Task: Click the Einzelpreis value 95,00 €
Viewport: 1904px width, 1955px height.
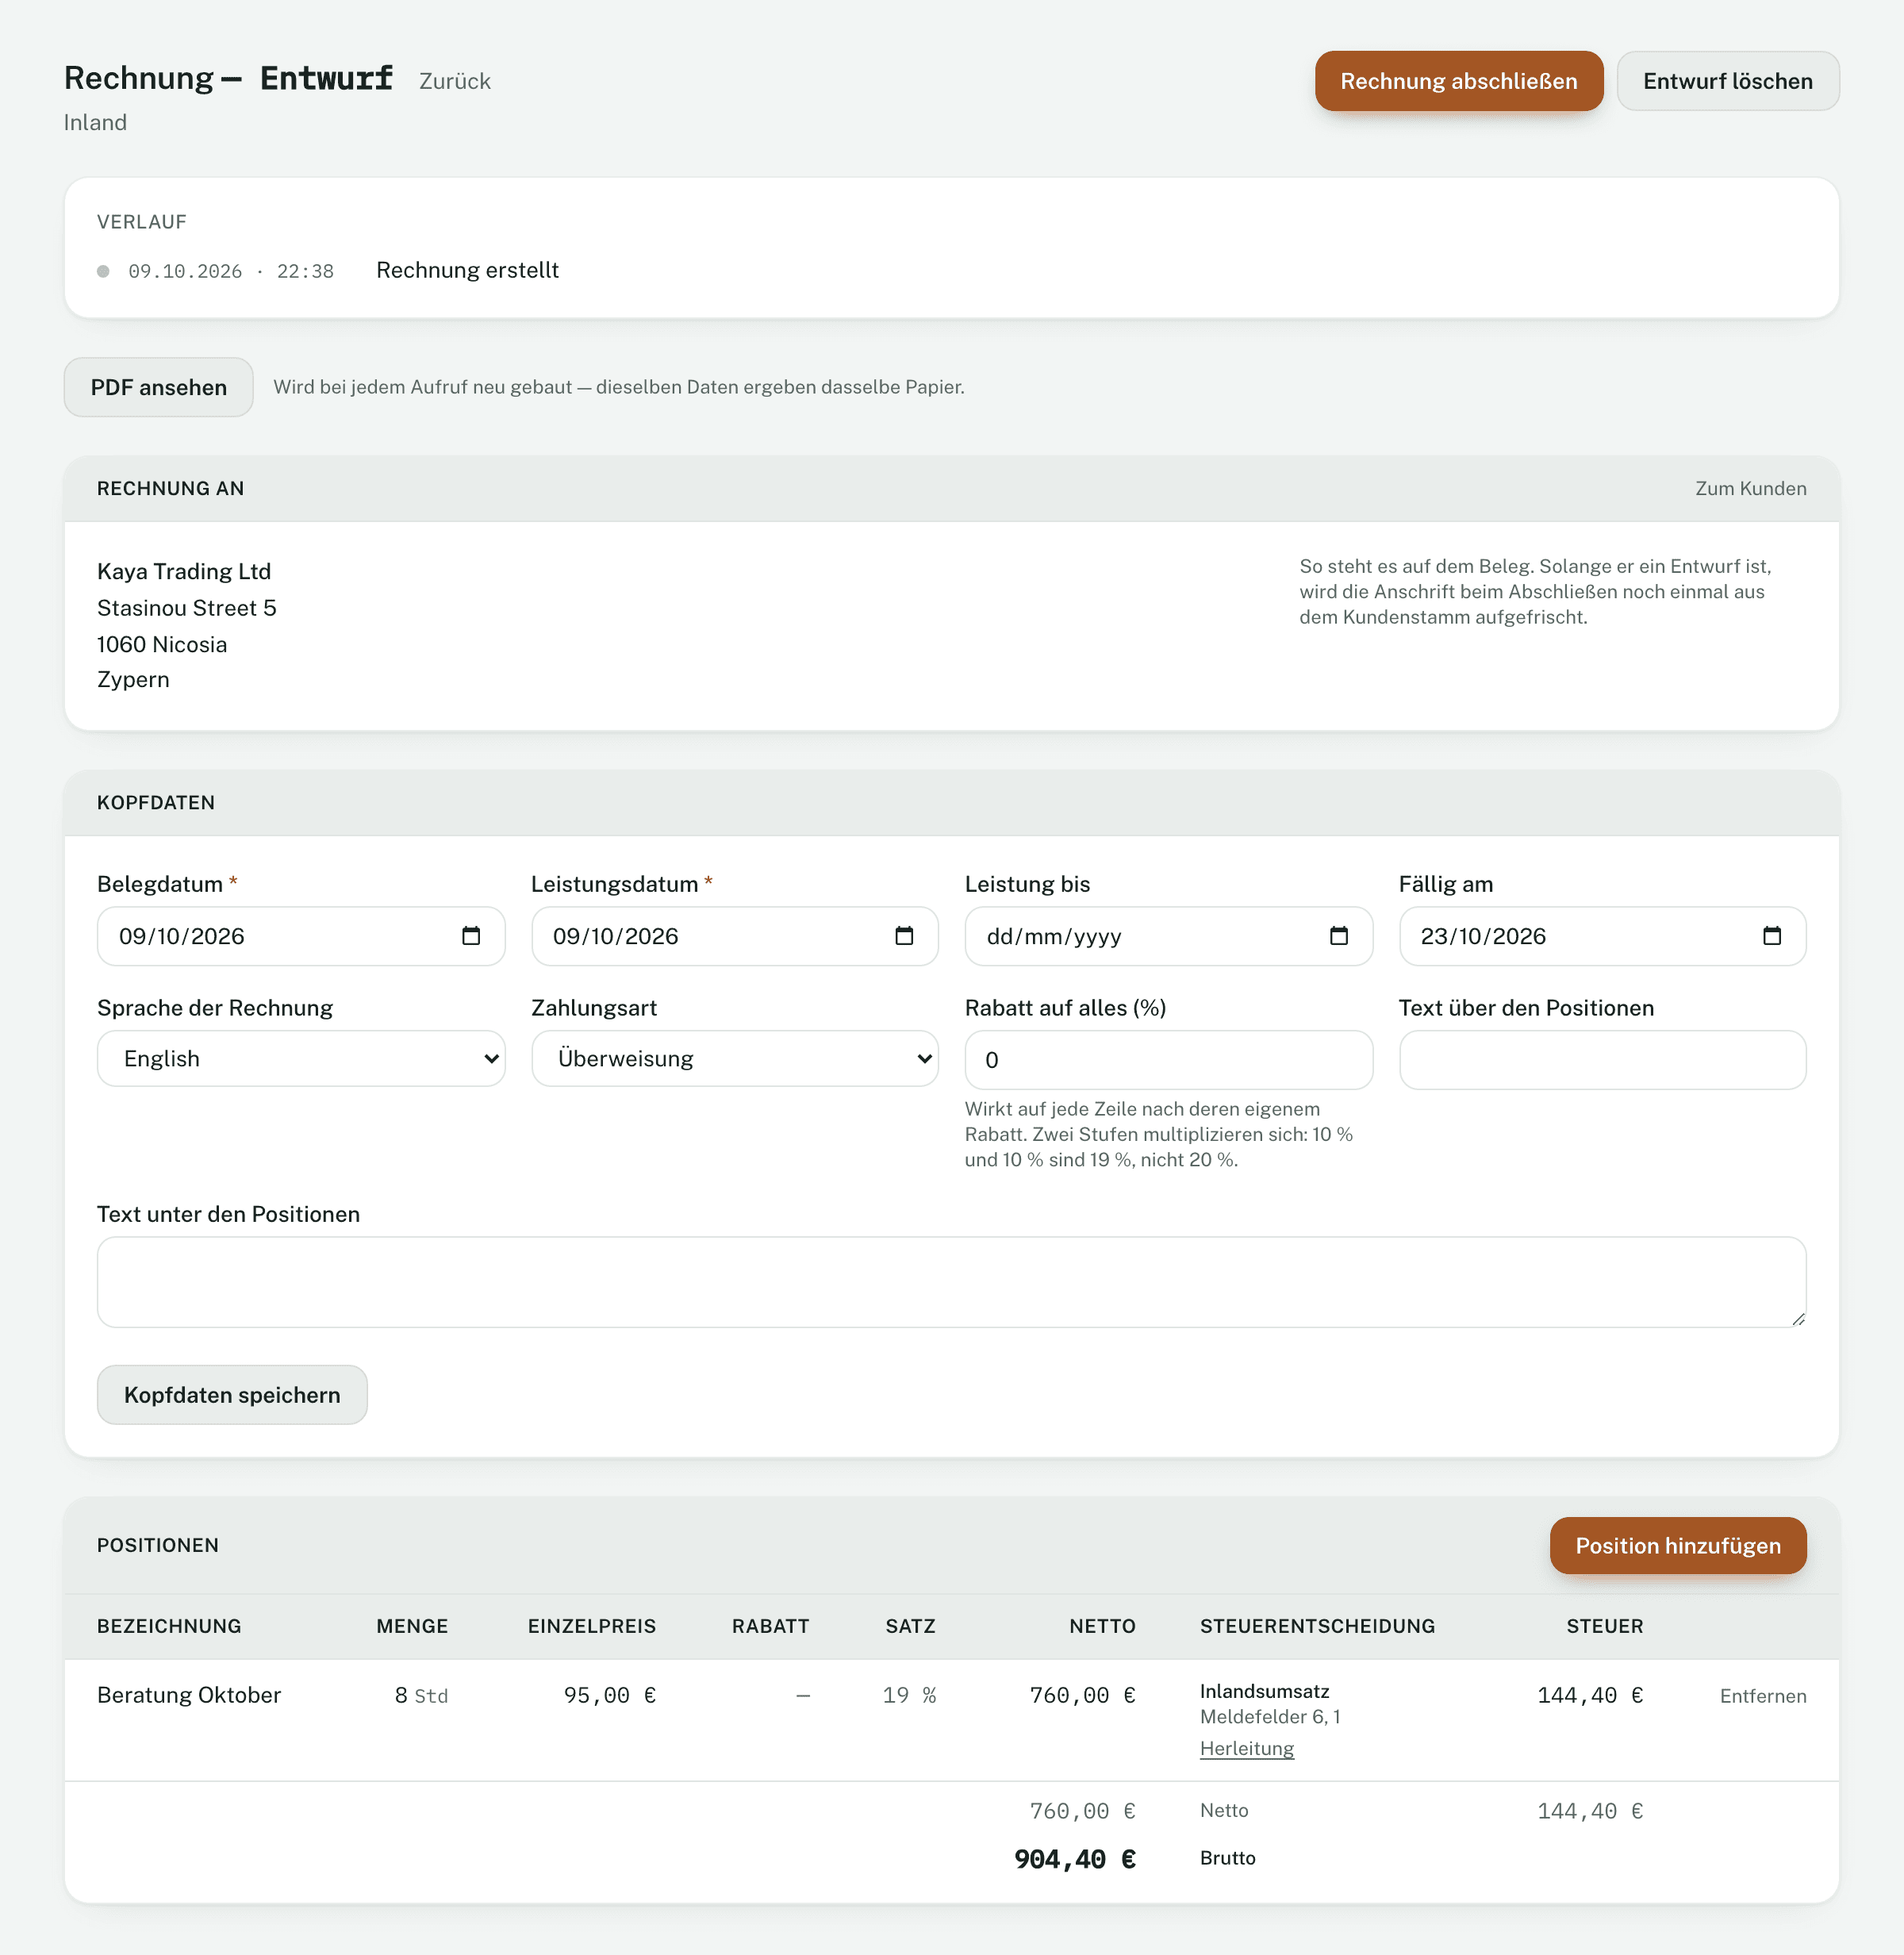Action: click(x=610, y=1695)
